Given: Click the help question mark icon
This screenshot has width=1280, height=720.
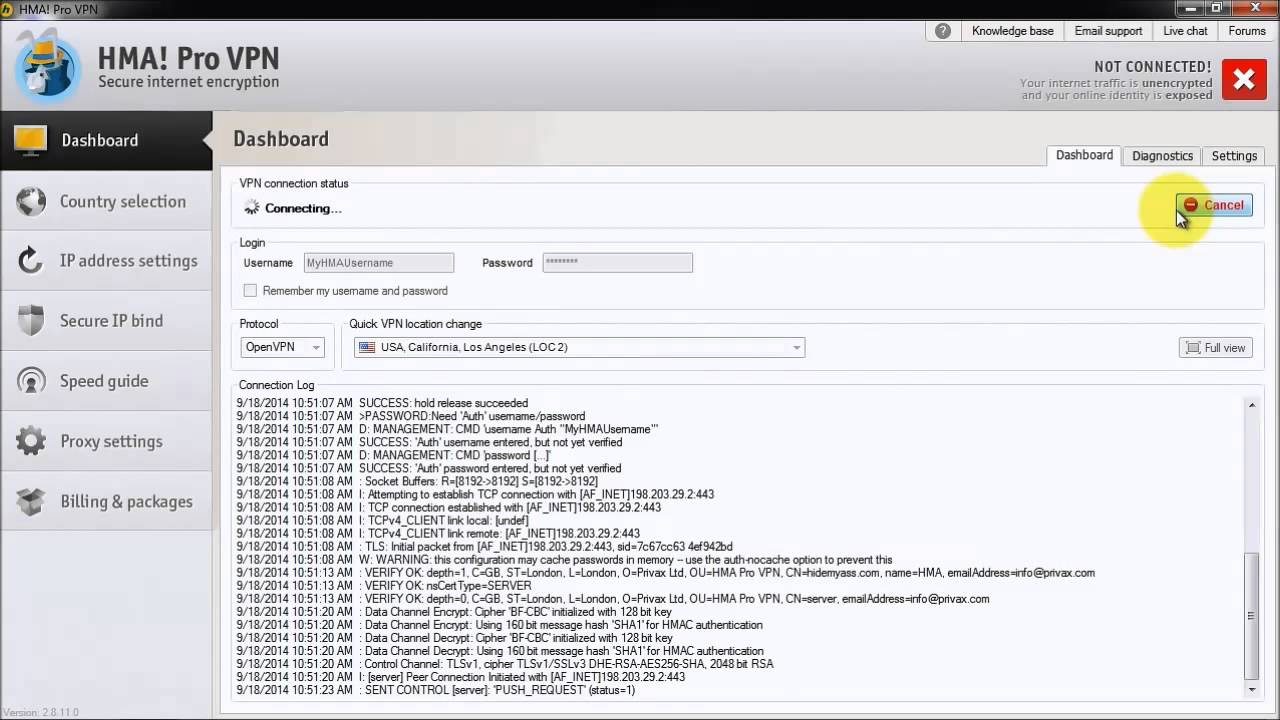Looking at the screenshot, I should point(943,31).
